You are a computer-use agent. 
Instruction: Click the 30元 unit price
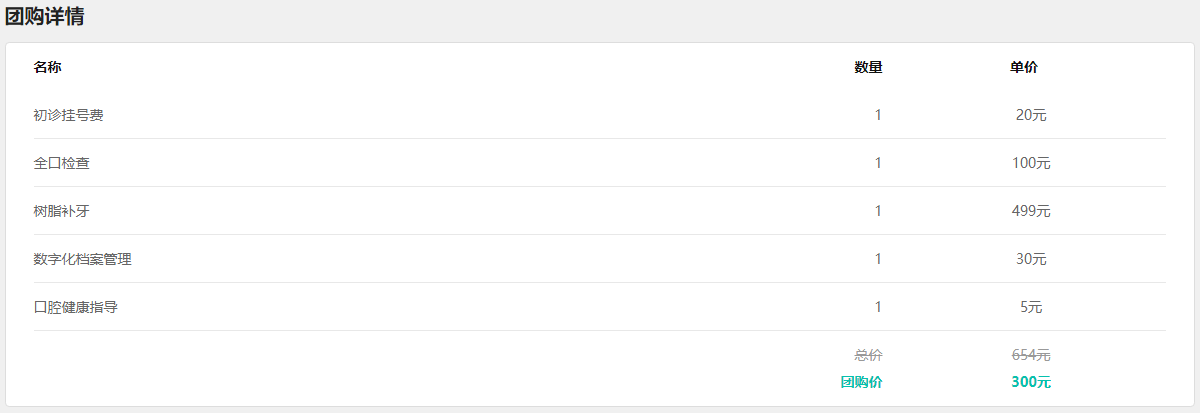tap(1031, 259)
